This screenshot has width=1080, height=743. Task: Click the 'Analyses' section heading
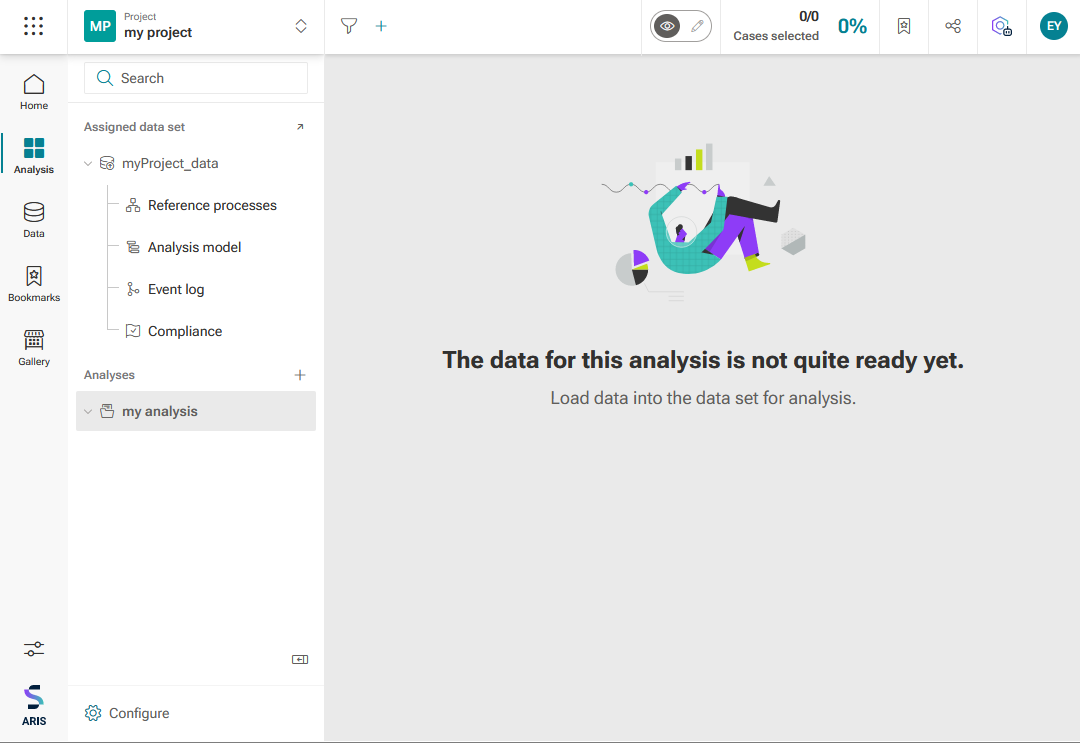(110, 375)
